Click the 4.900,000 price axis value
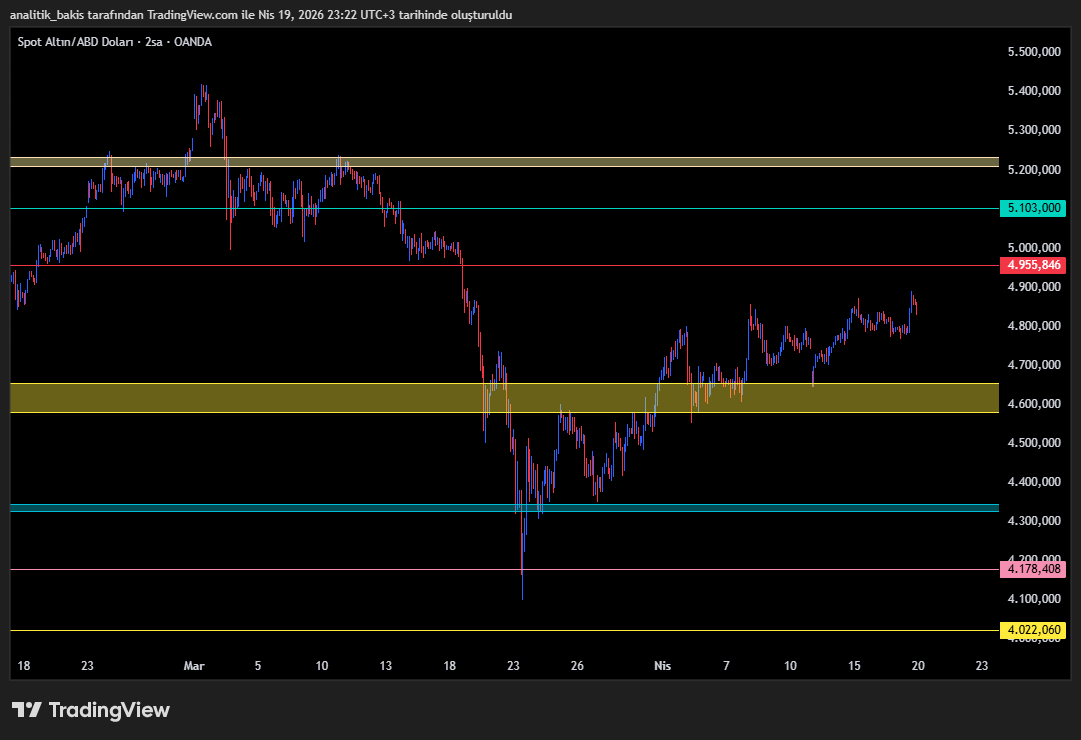1081x740 pixels. pos(1034,287)
